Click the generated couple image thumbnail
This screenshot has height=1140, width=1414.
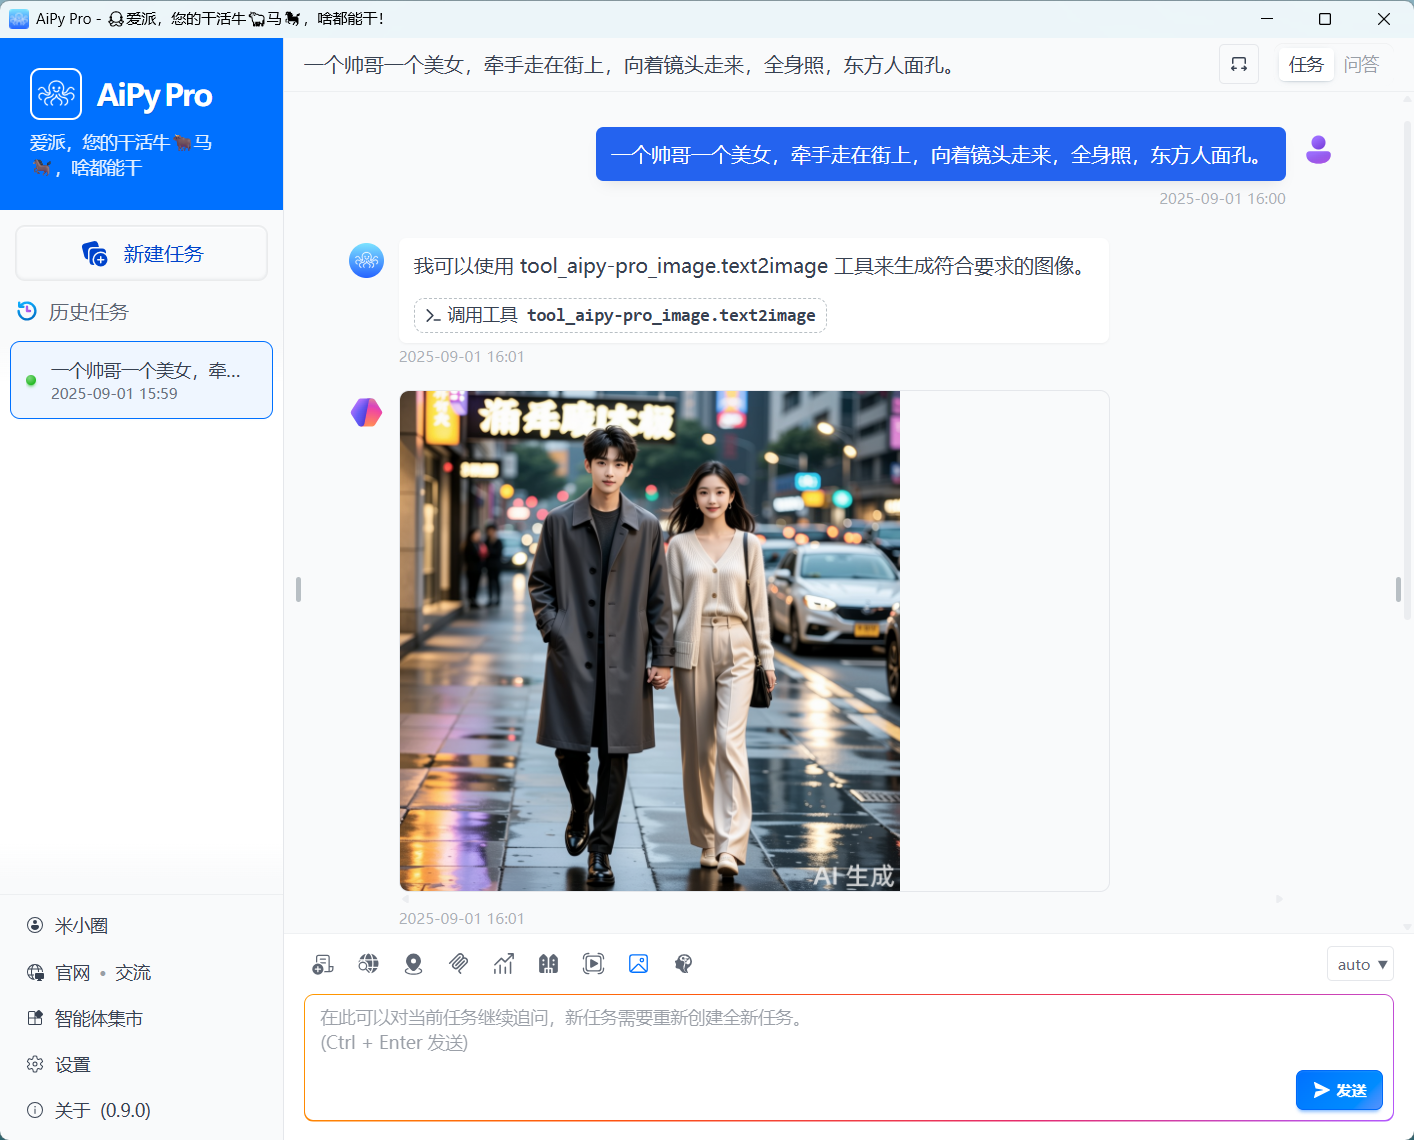[649, 640]
